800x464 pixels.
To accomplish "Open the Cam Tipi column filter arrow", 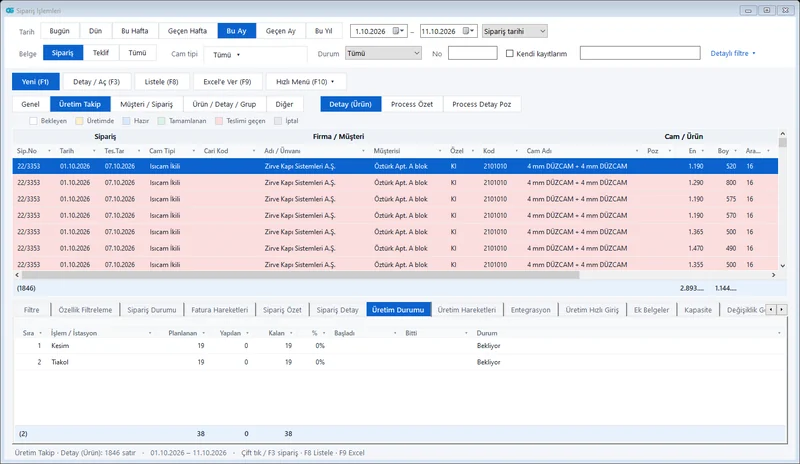I will pyautogui.click(x=193, y=151).
